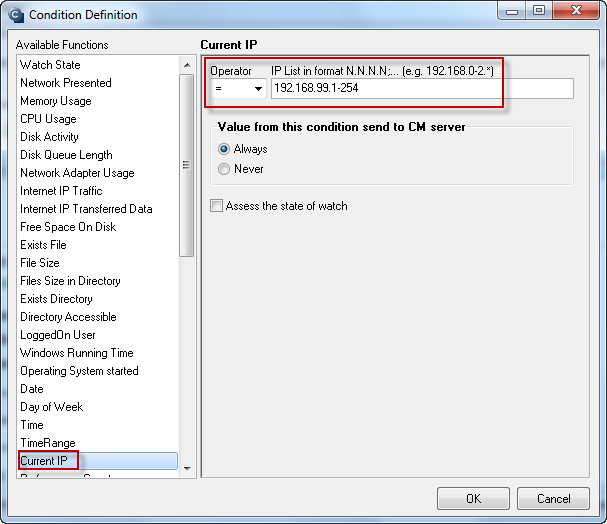Image resolution: width=607 pixels, height=524 pixels.
Task: Select Internet IP Transferred Data function
Action: [98, 209]
